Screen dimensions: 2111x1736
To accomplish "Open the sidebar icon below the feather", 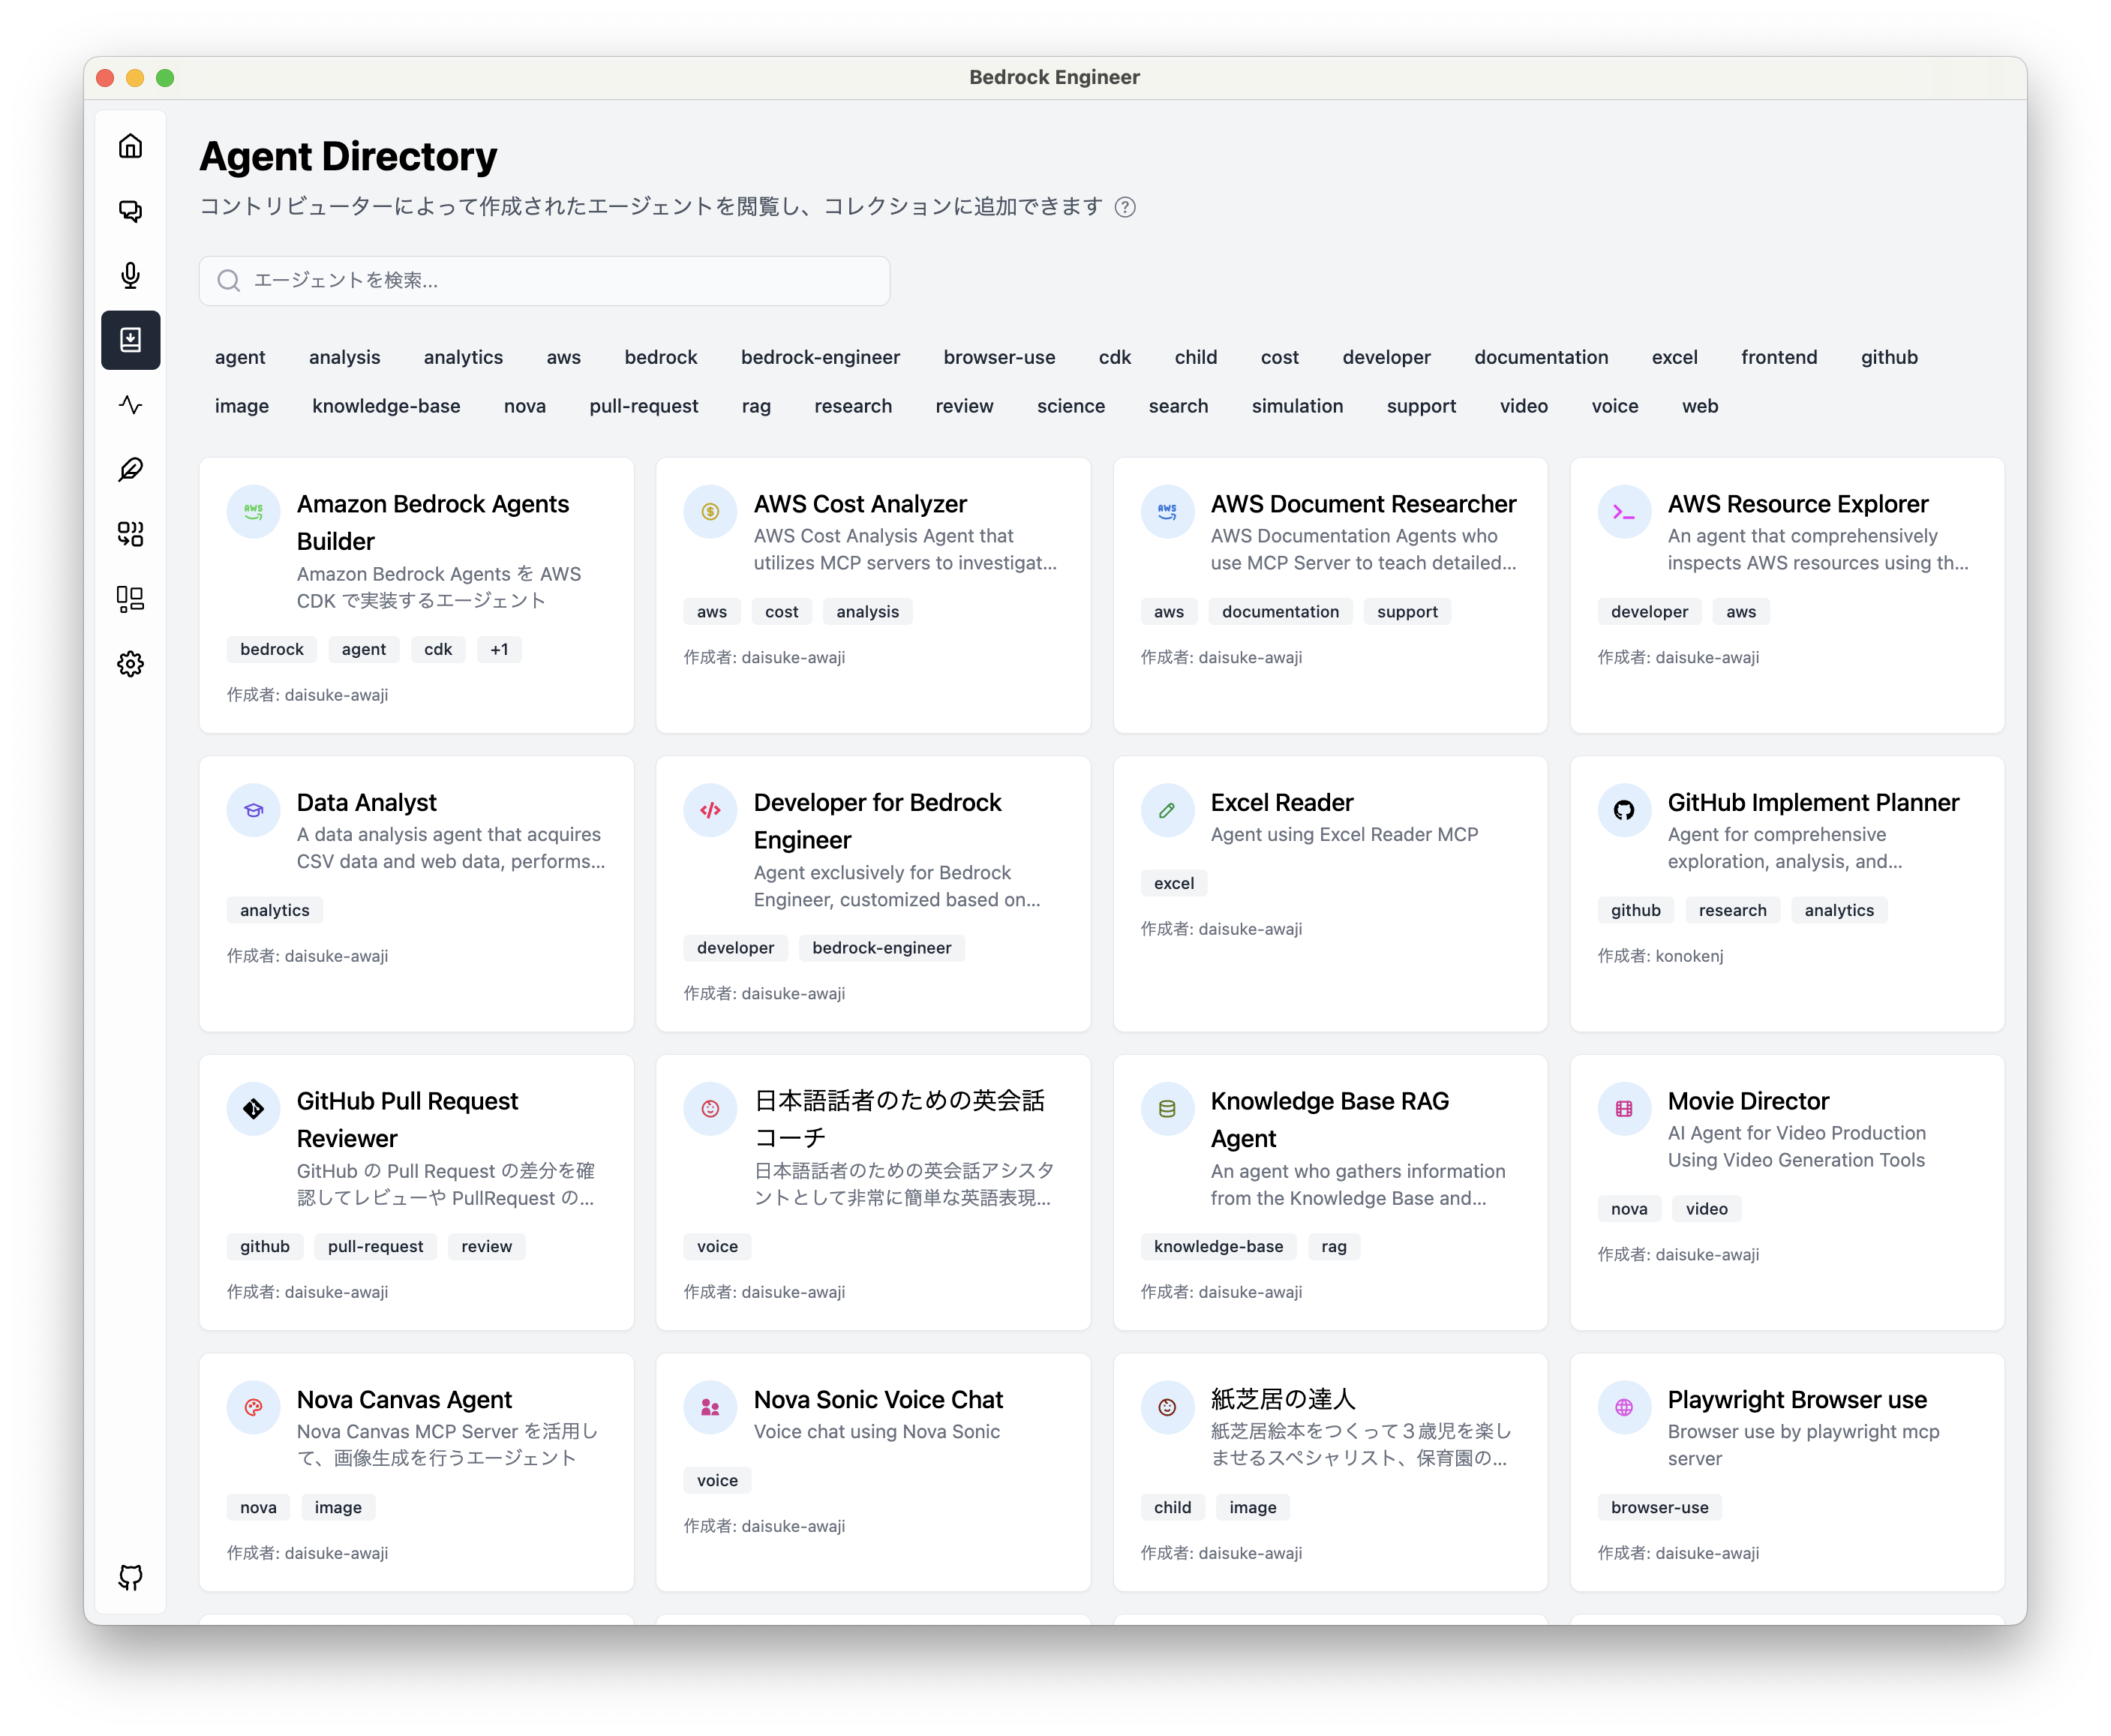I will point(130,534).
